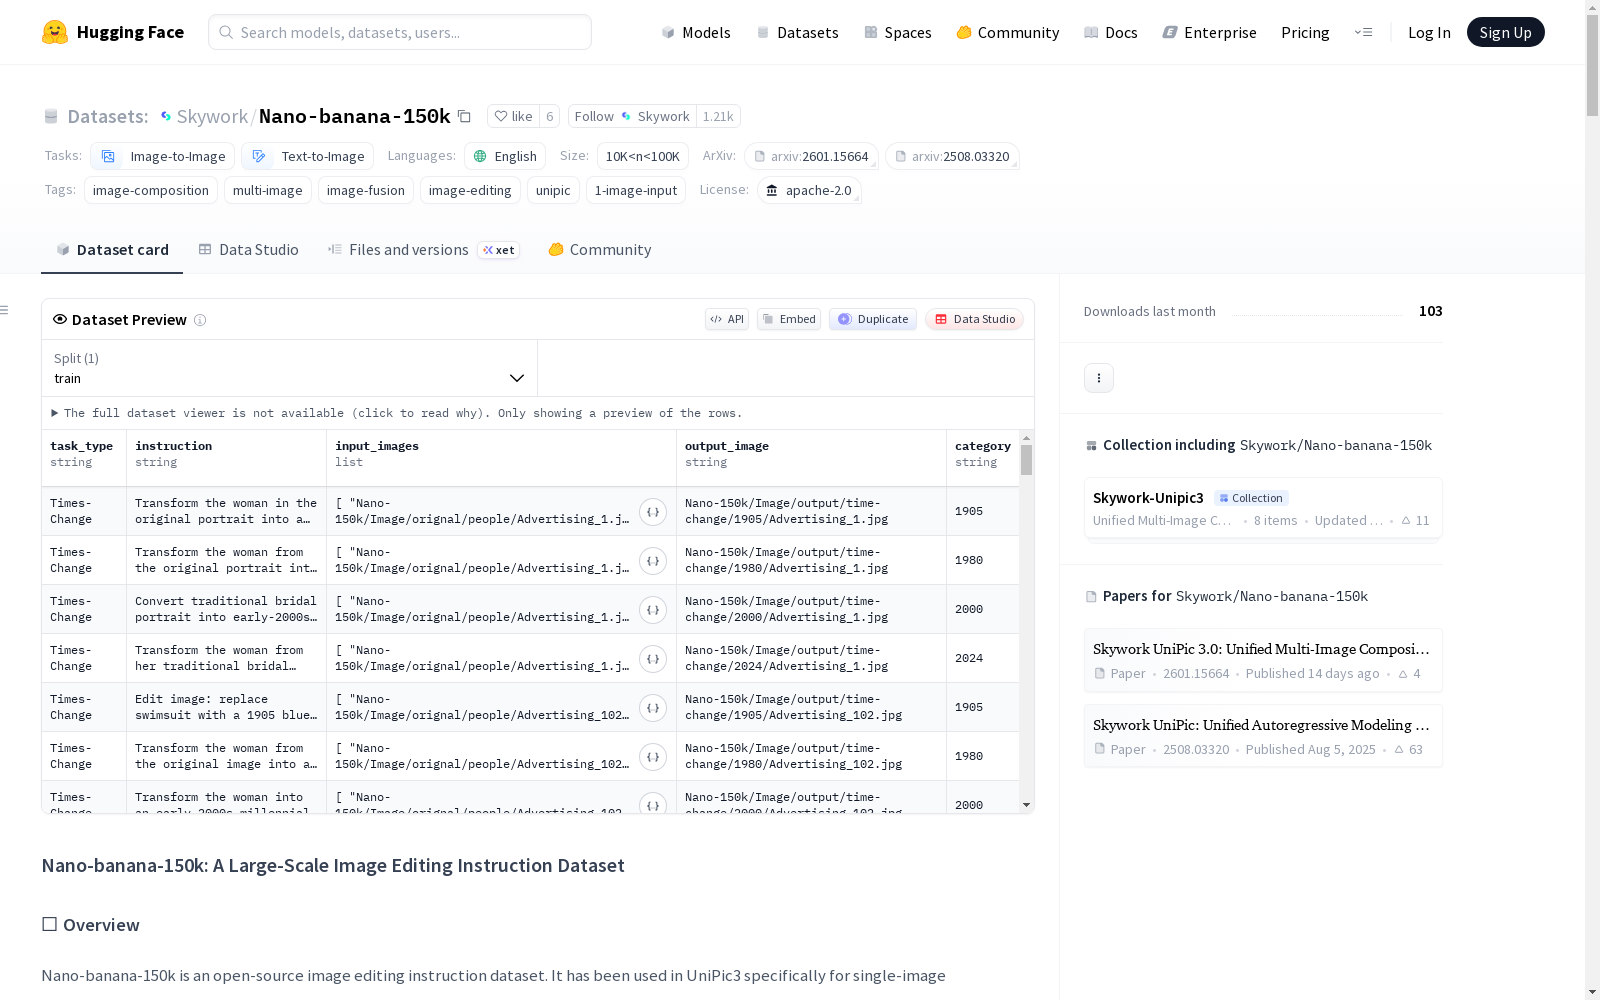Click the image-composition tag
The height and width of the screenshot is (1000, 1600).
[x=151, y=190]
